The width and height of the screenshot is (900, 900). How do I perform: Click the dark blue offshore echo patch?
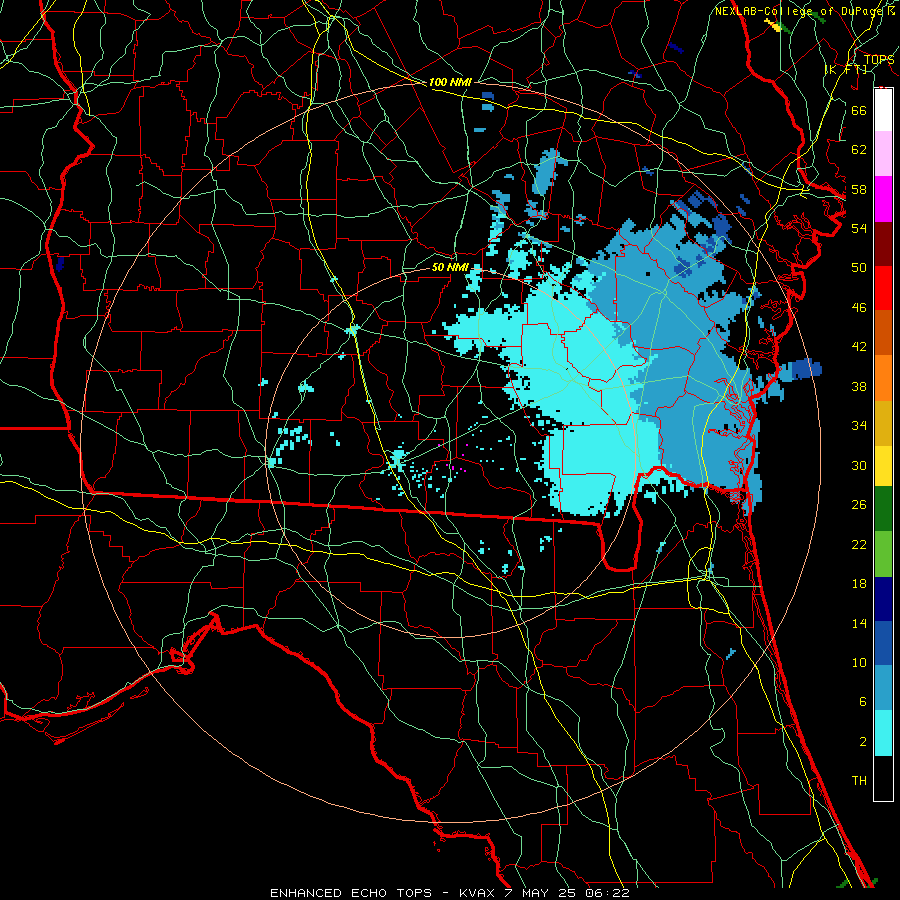(x=808, y=368)
